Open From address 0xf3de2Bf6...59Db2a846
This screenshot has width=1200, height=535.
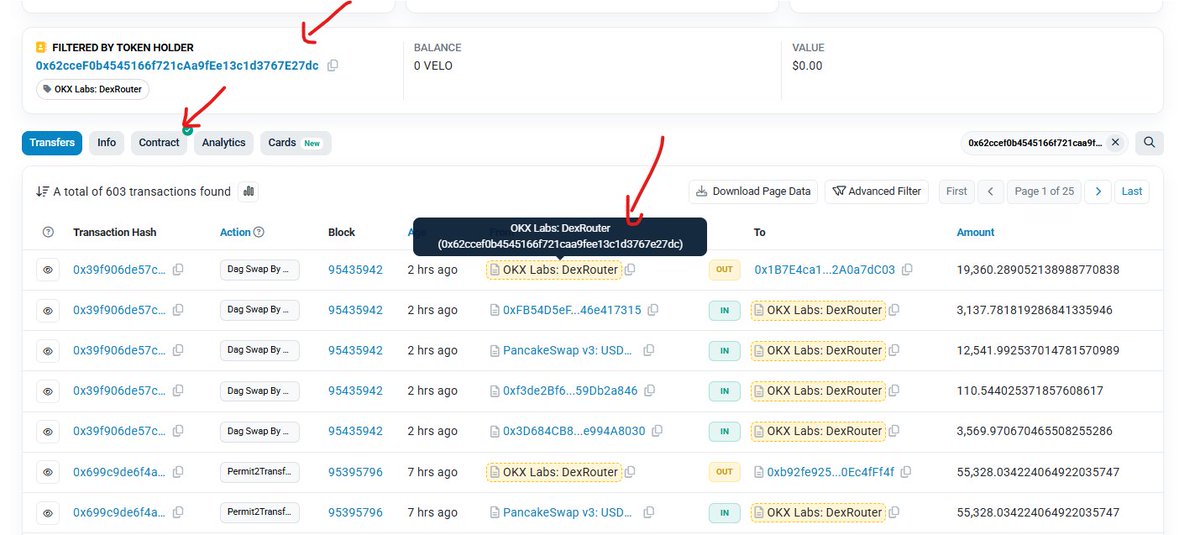(x=570, y=391)
